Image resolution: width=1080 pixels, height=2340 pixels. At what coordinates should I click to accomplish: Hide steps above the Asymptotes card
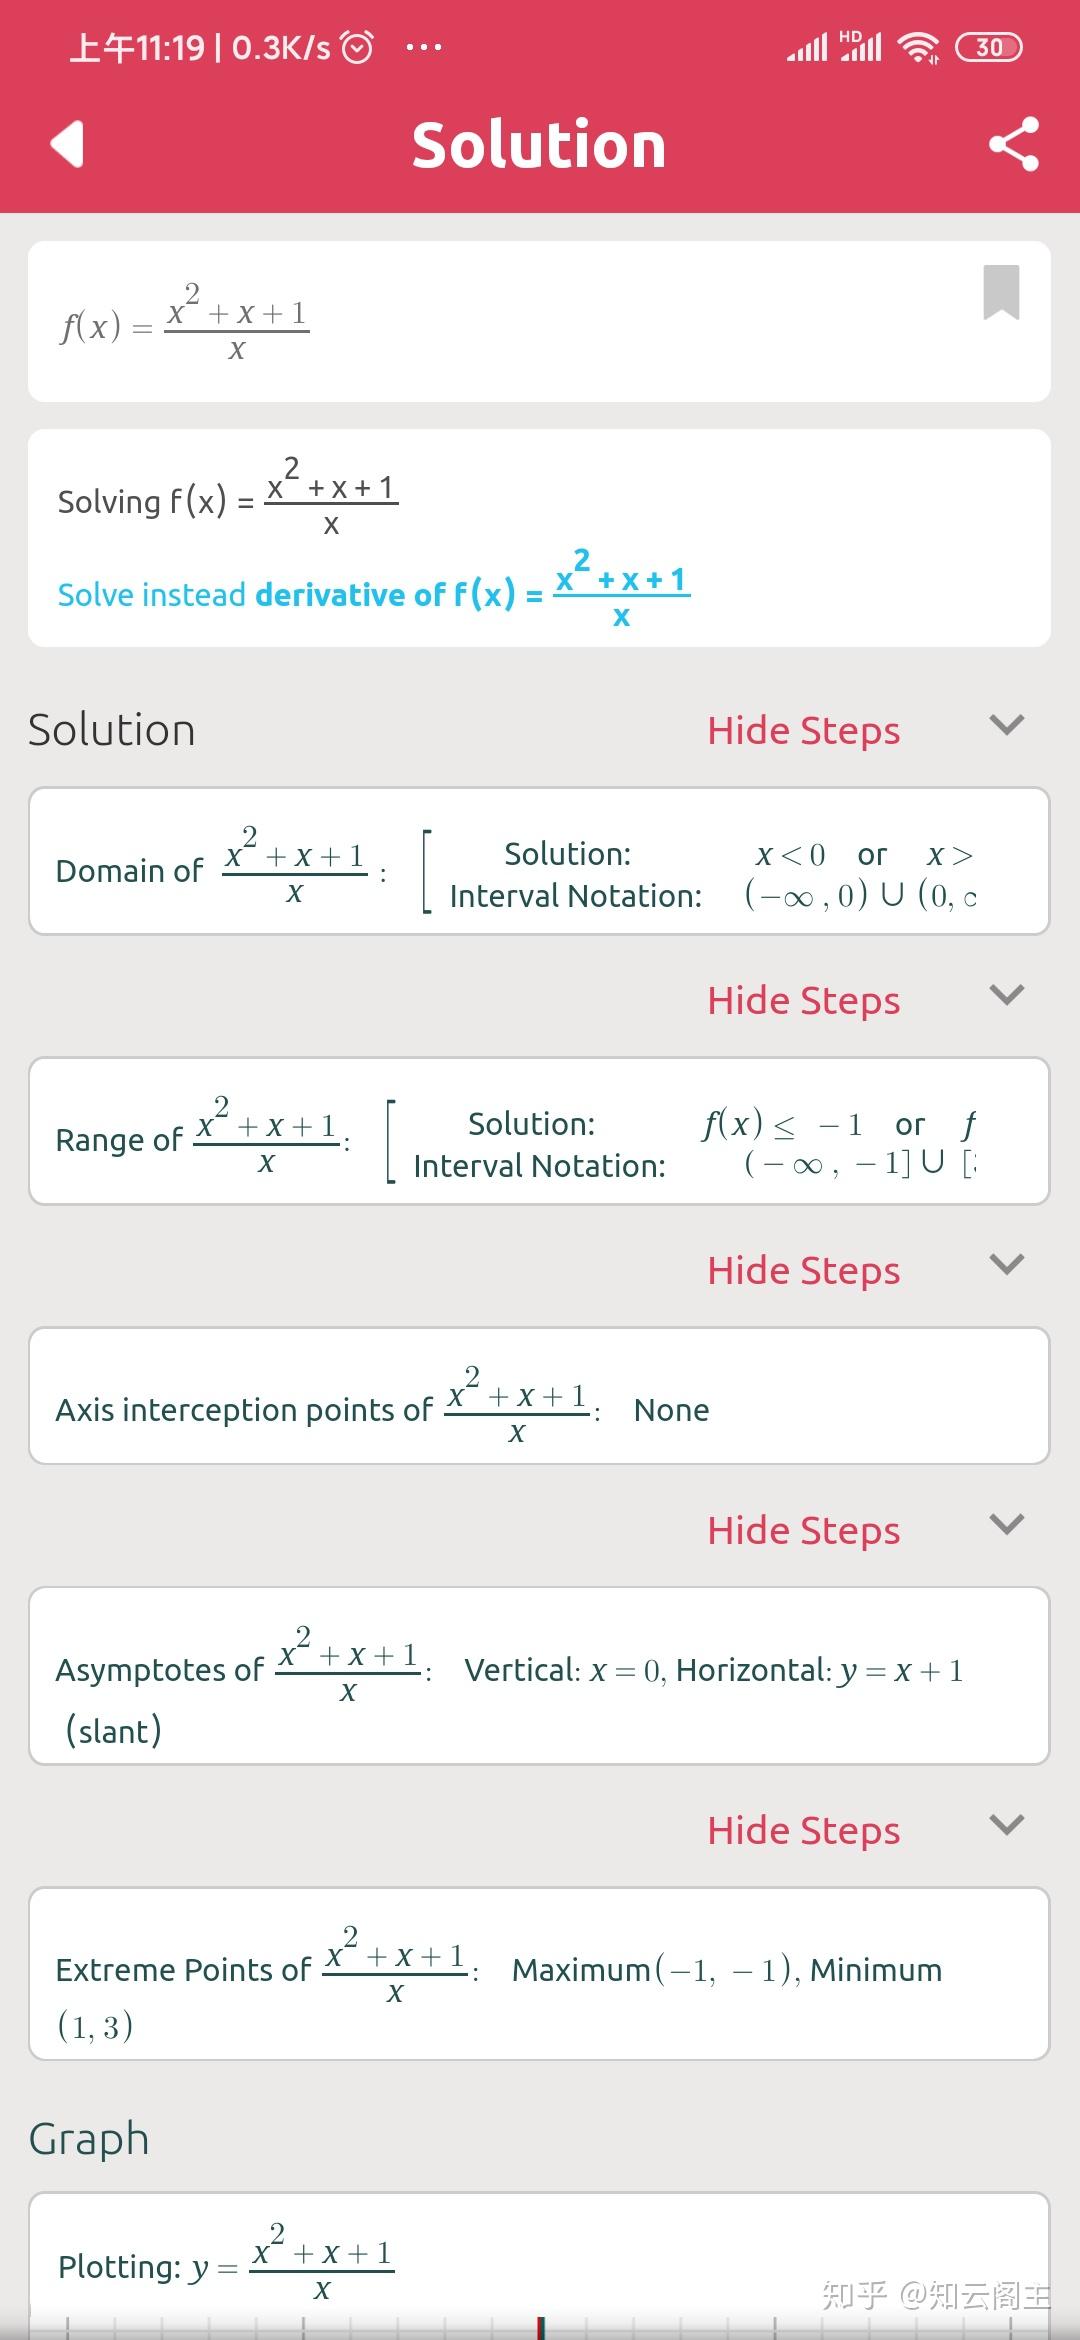pyautogui.click(x=803, y=1531)
